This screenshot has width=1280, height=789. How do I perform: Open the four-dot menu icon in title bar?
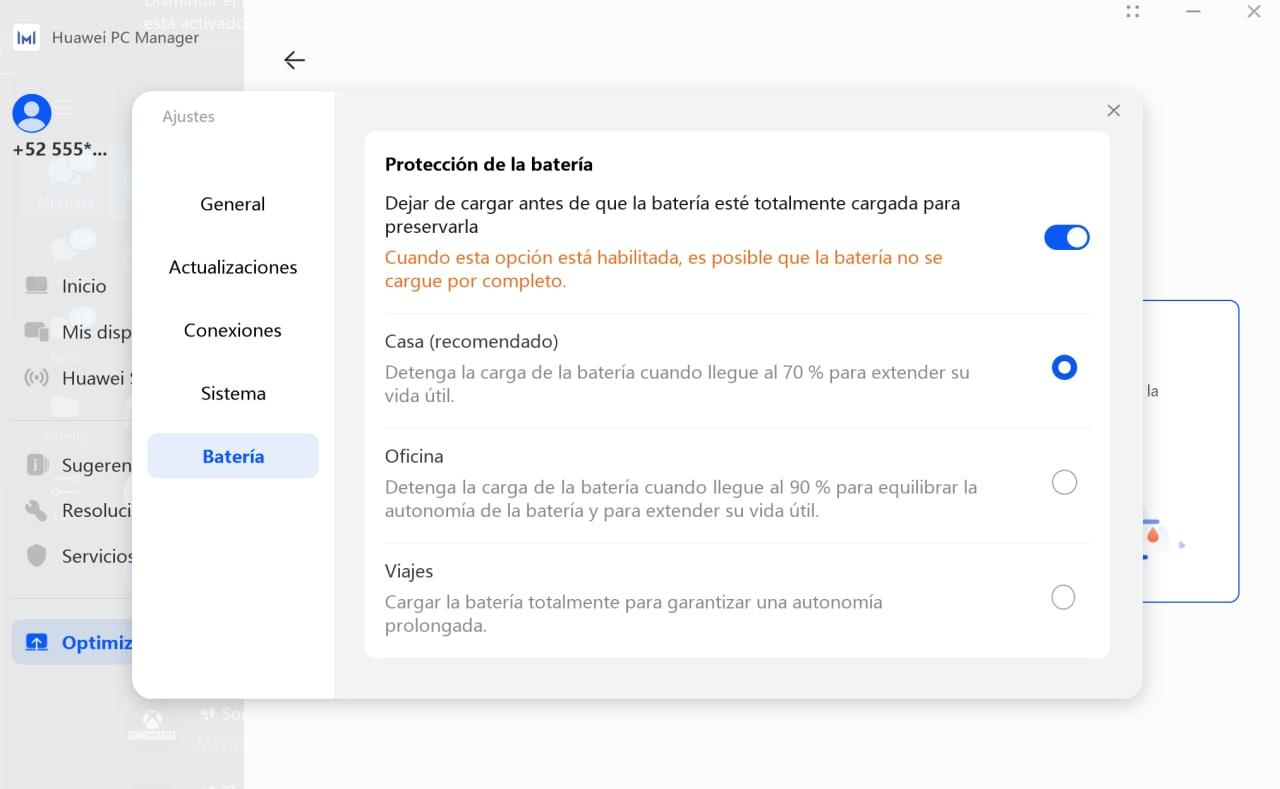(x=1132, y=12)
